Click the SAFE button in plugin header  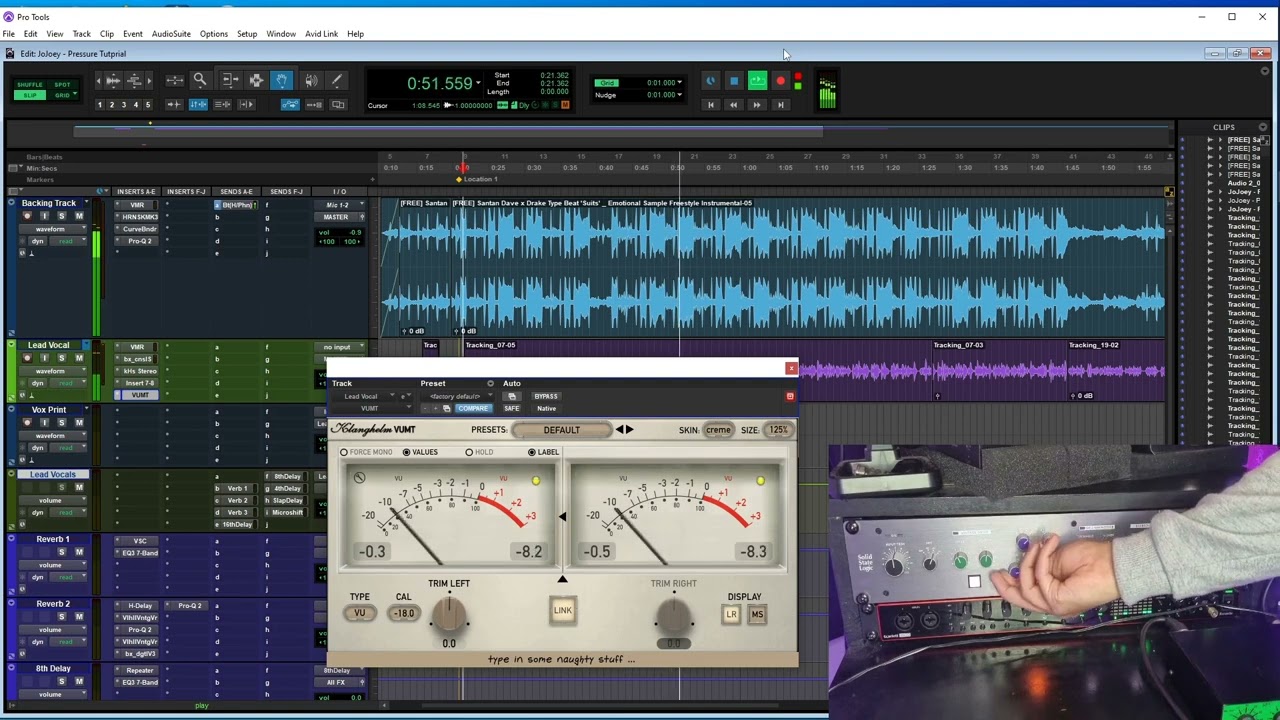(512, 408)
